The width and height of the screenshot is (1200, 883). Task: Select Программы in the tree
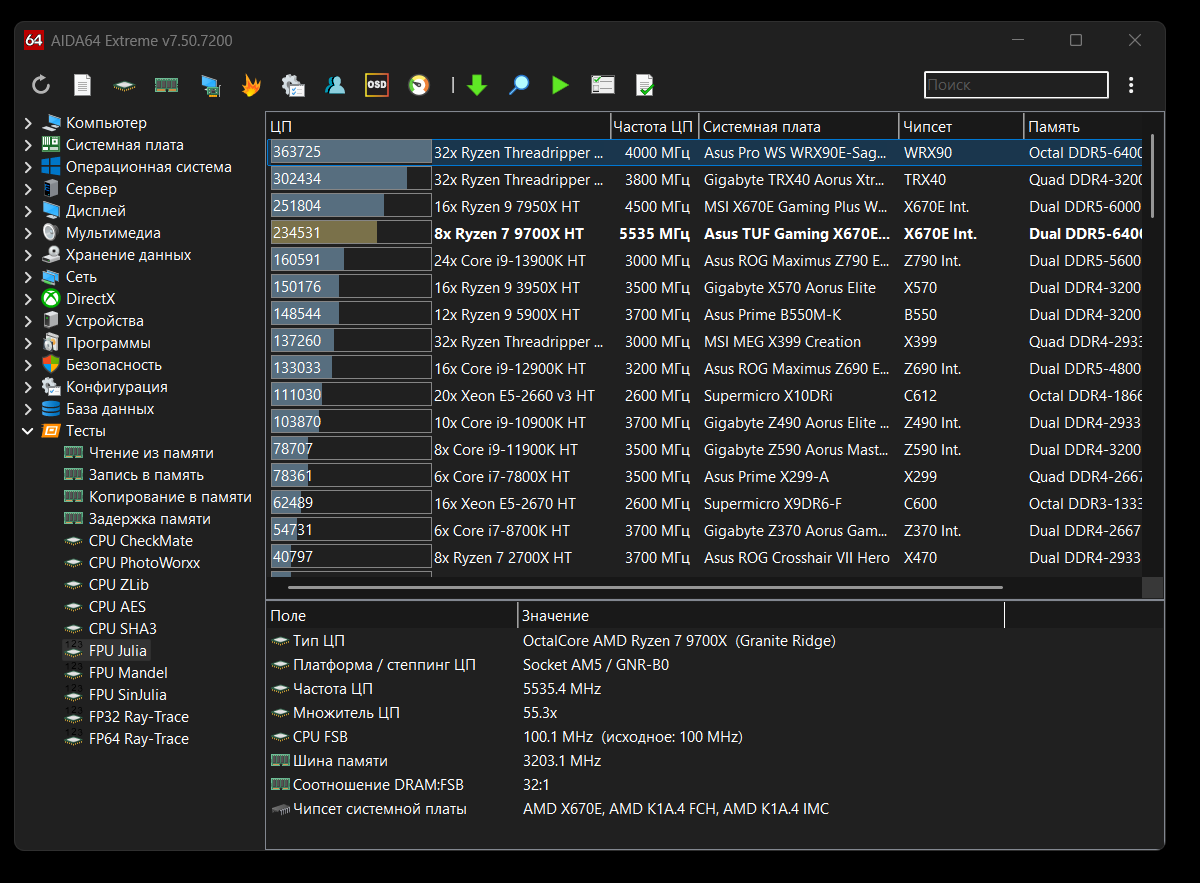pyautogui.click(x=108, y=343)
